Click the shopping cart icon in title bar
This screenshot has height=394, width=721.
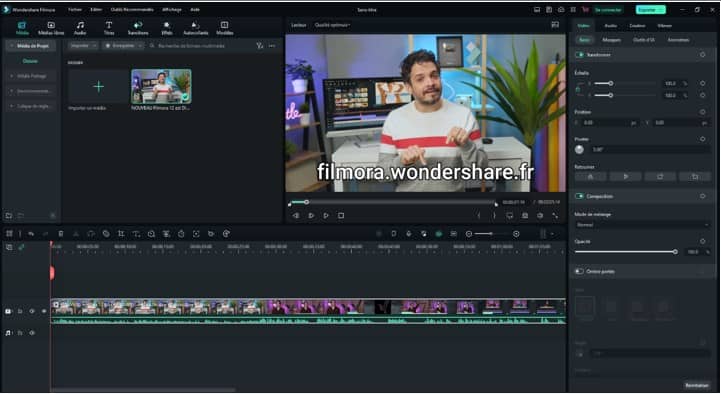click(585, 10)
